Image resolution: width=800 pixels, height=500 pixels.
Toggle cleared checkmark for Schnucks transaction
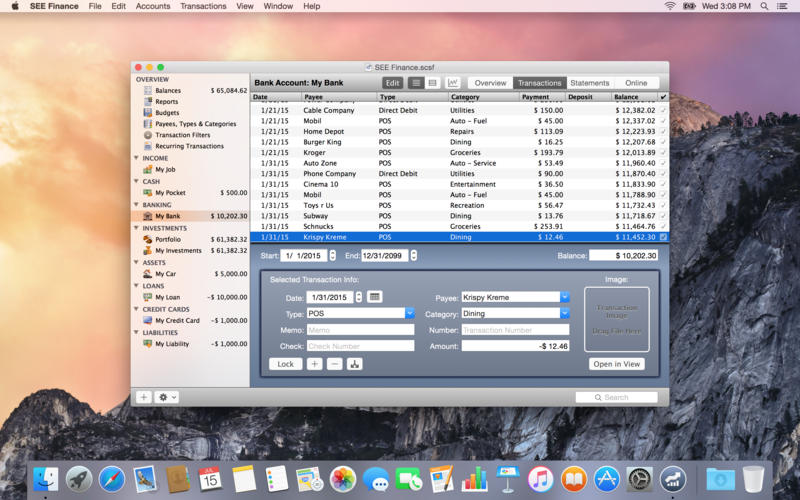[x=663, y=227]
